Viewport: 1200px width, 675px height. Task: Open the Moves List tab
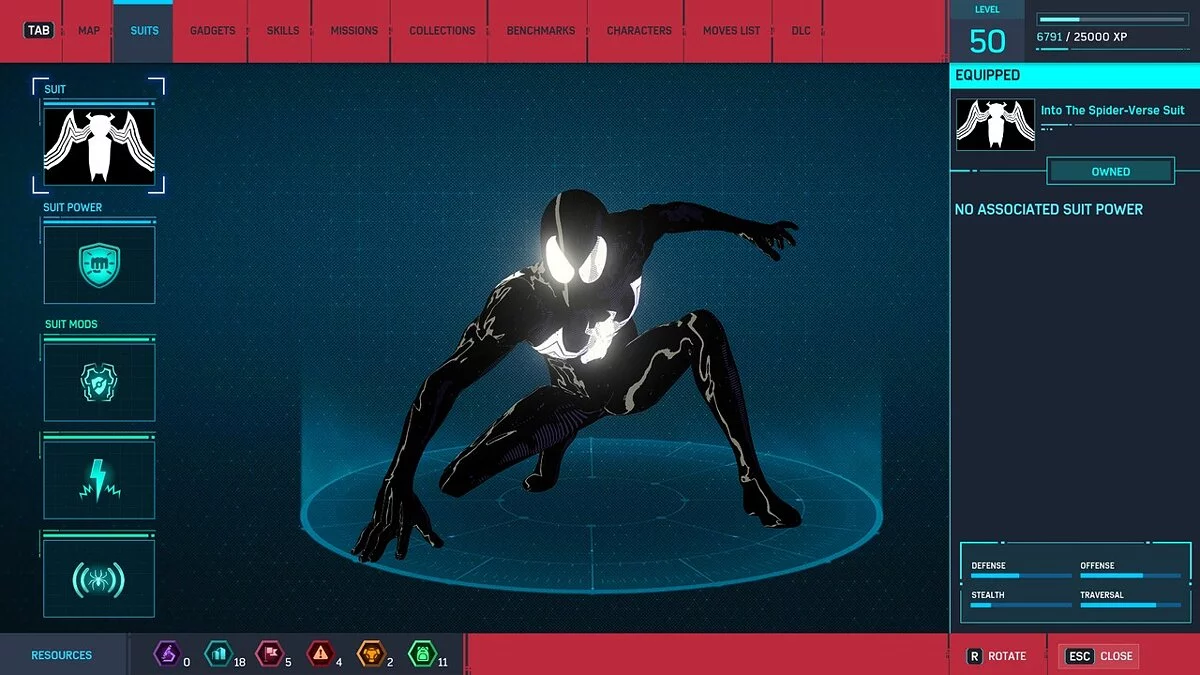731,31
